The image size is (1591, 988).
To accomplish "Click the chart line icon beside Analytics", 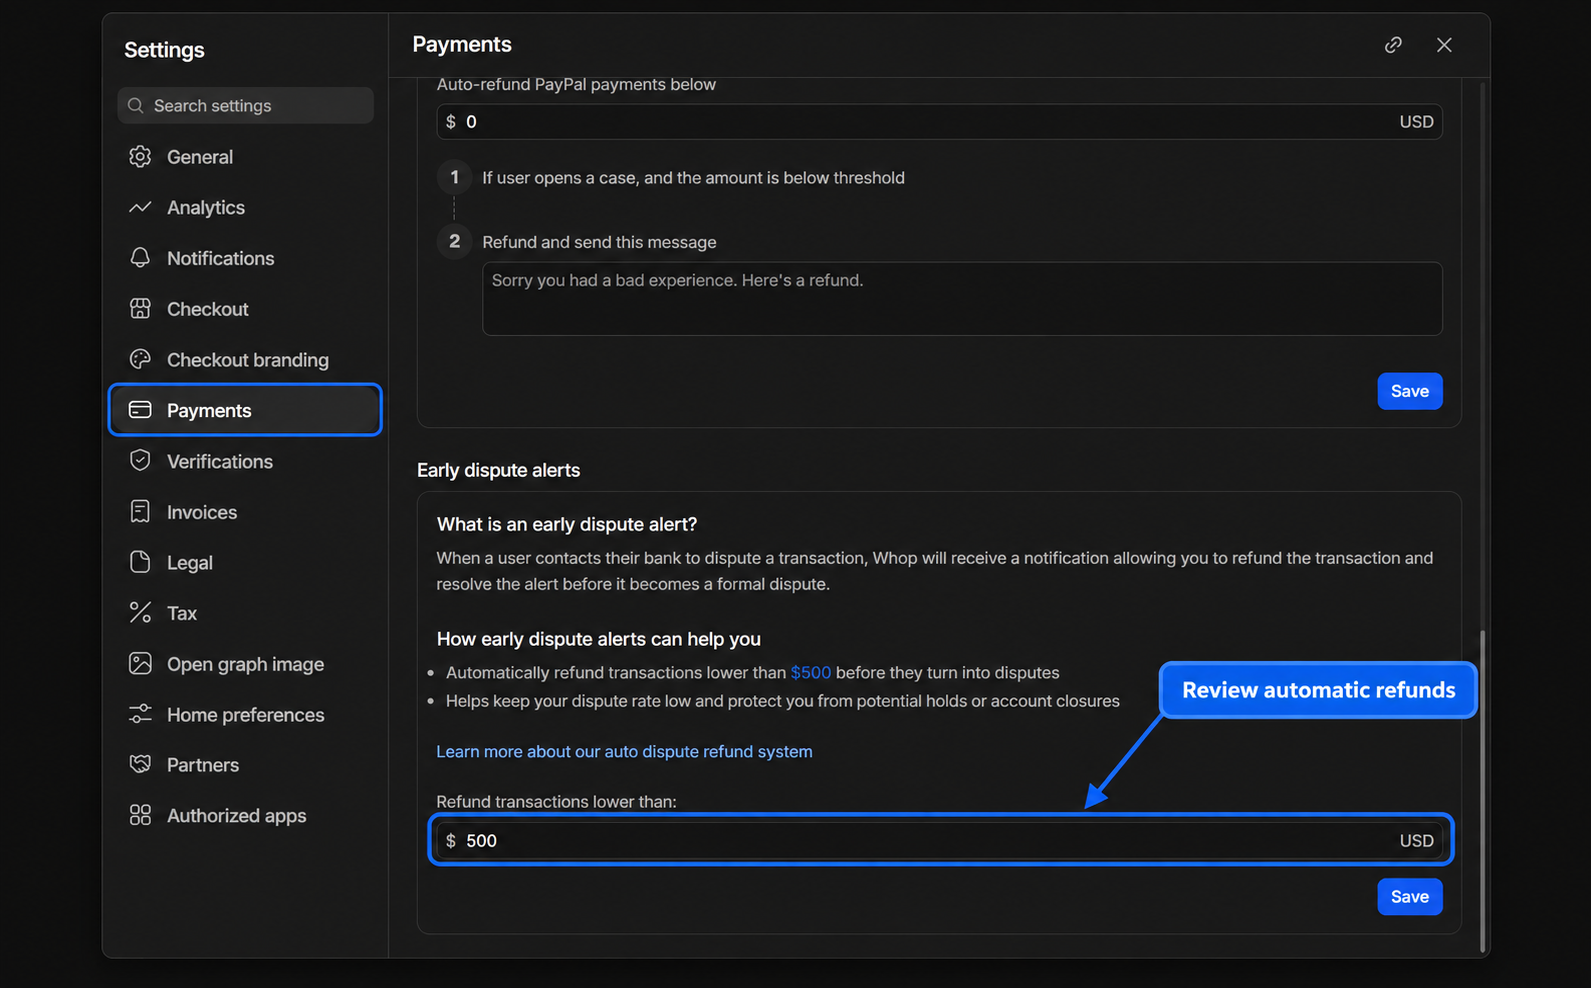I will pyautogui.click(x=140, y=207).
